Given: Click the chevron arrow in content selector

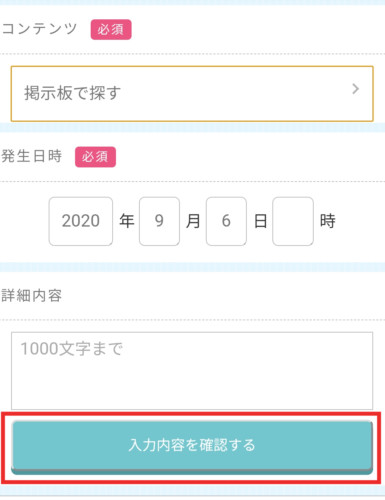Looking at the screenshot, I should [355, 89].
